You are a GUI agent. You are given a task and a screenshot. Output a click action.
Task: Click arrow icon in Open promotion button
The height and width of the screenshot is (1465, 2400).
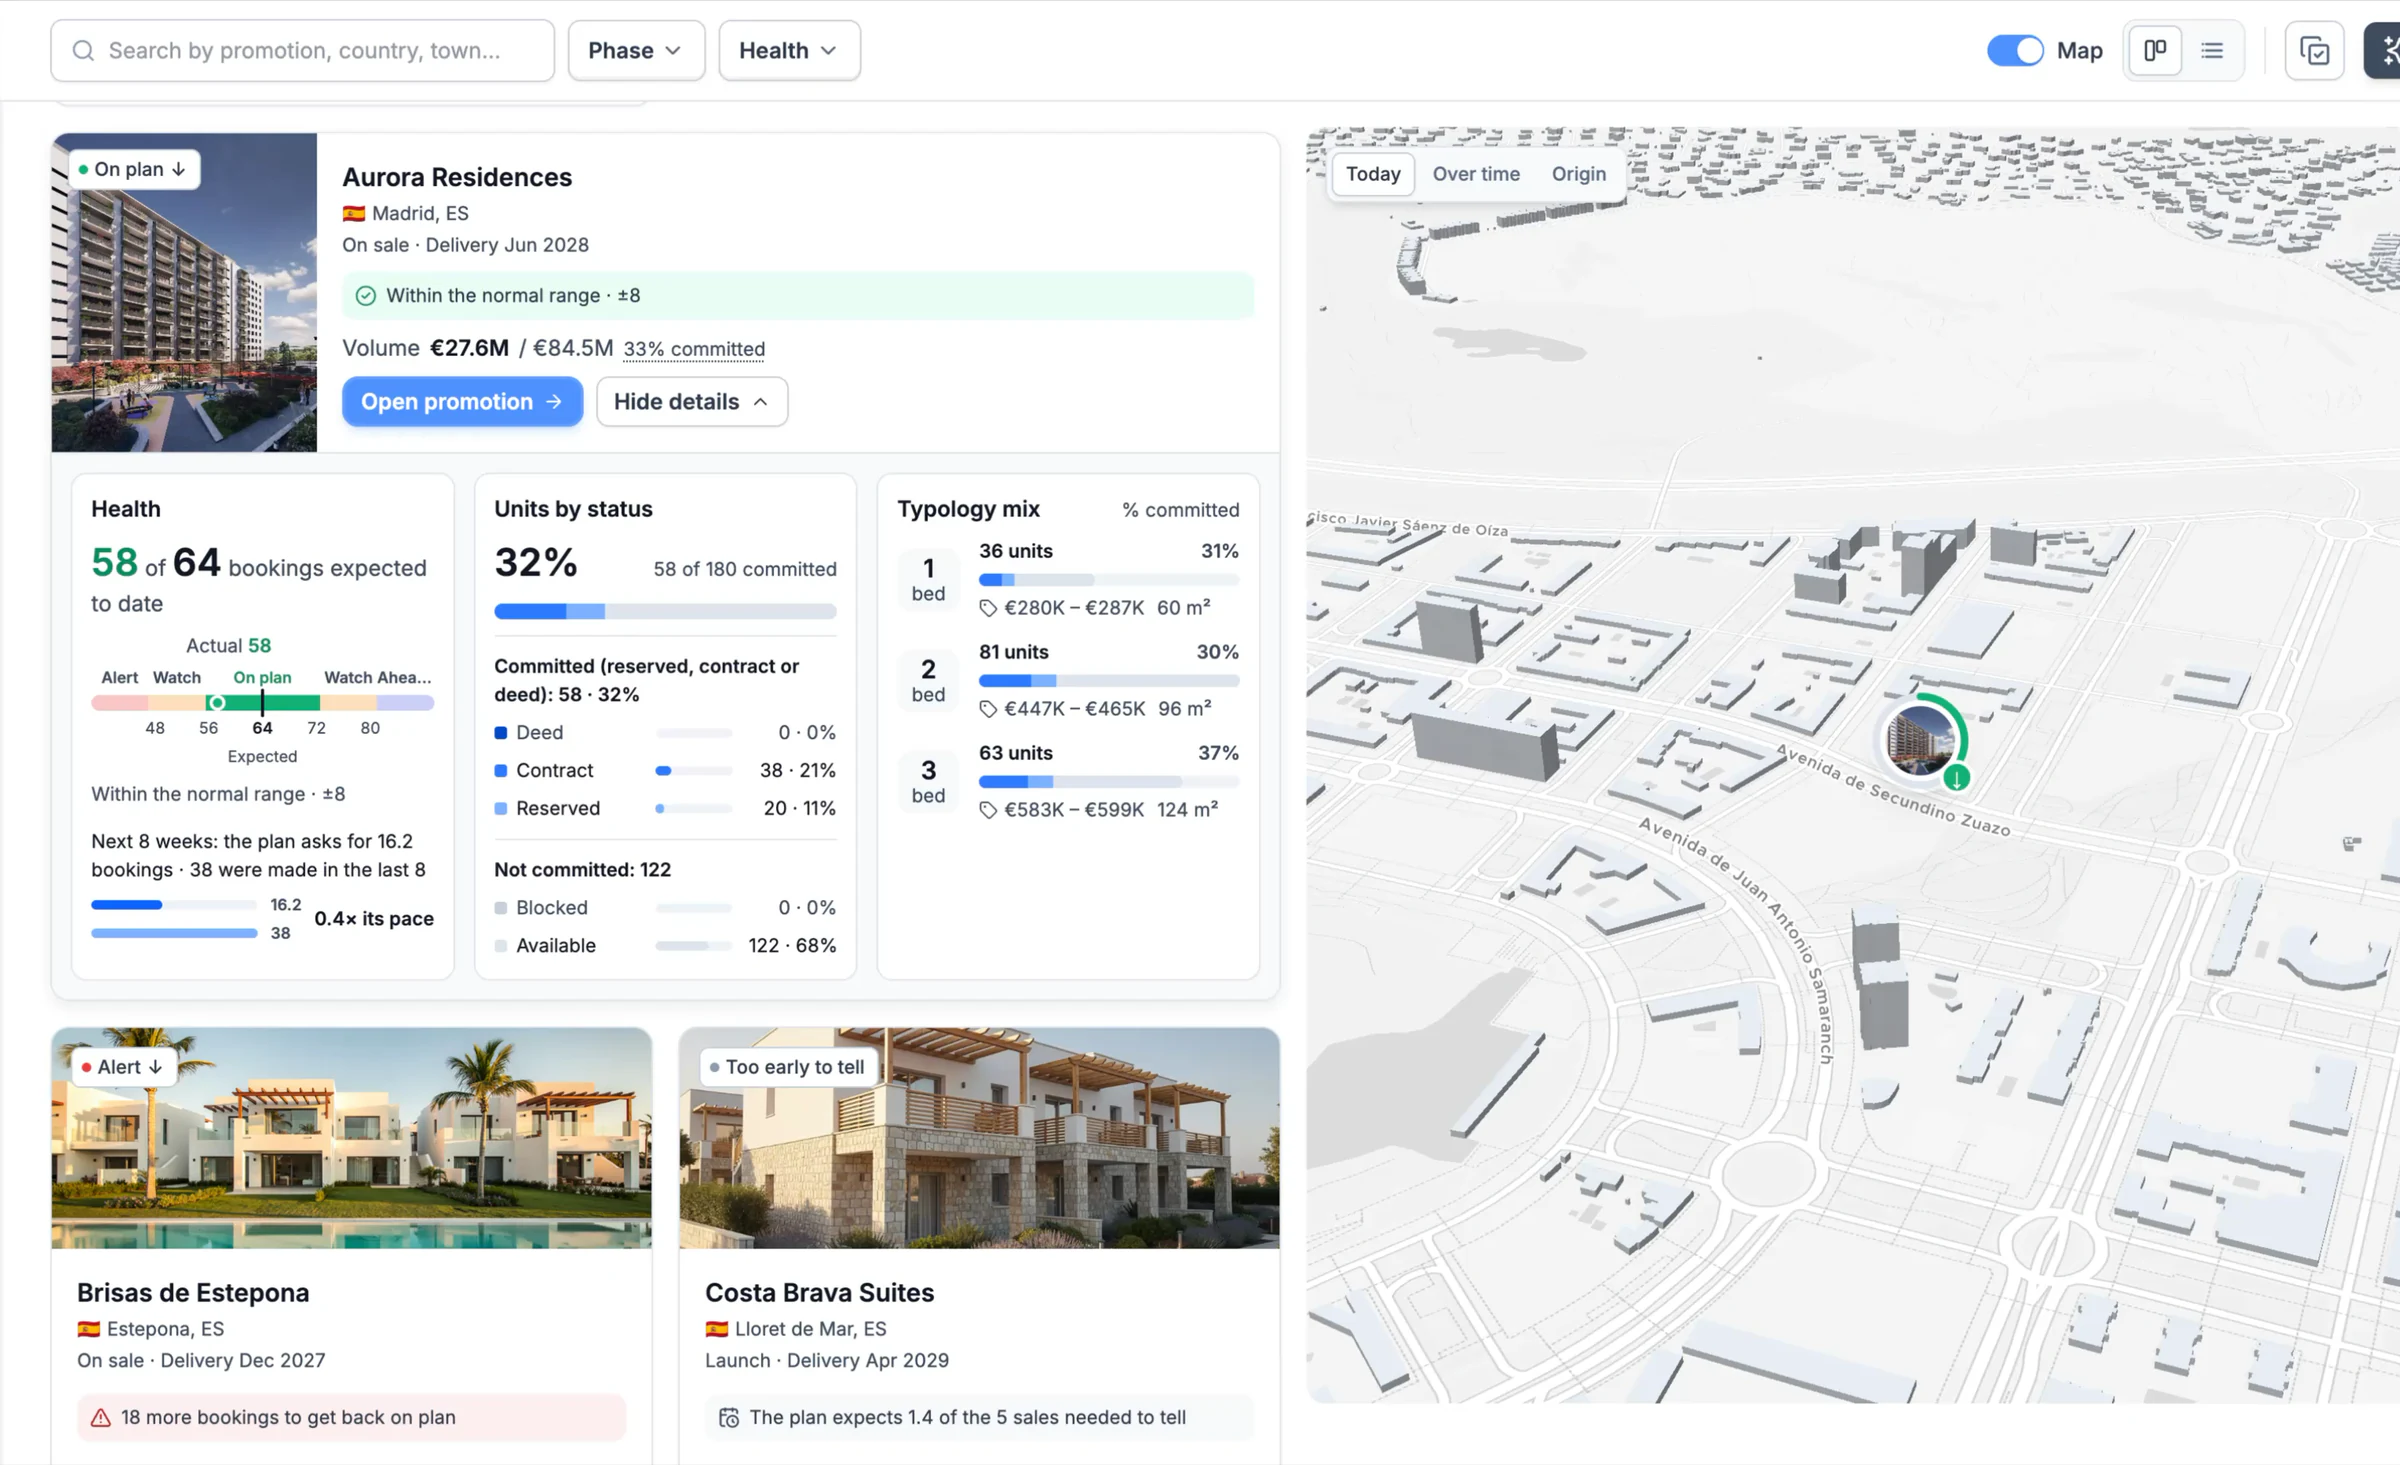coord(554,402)
